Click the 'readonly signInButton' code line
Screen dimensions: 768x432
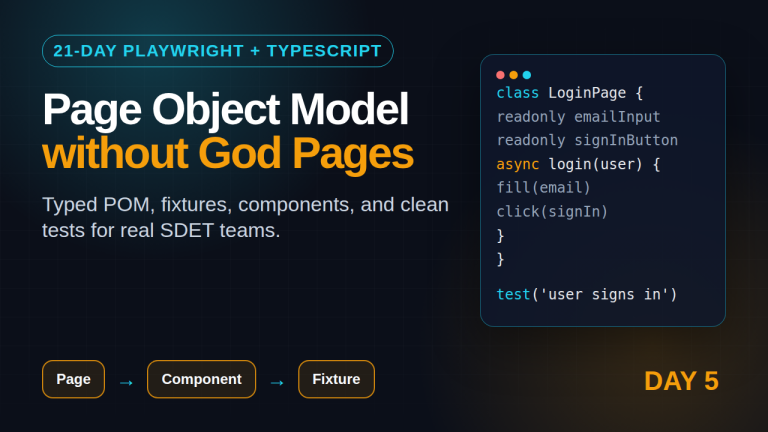[x=587, y=141]
